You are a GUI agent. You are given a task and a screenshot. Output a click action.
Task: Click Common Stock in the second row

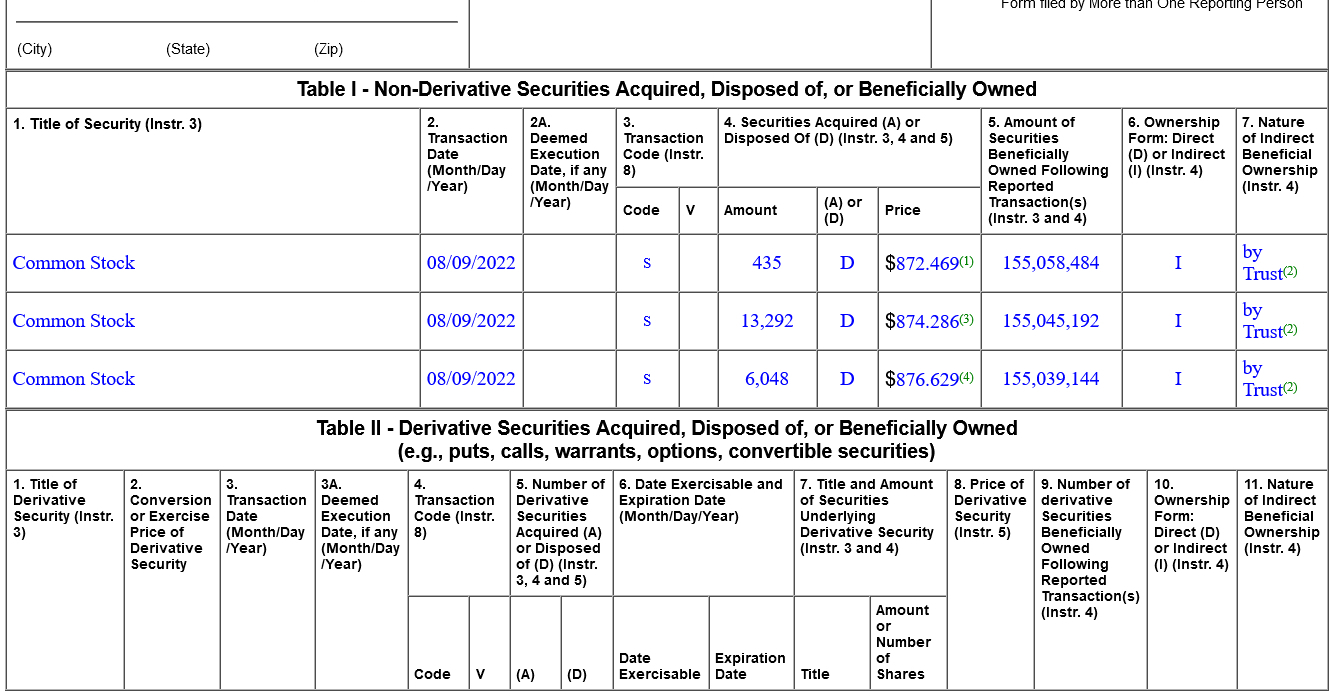pyautogui.click(x=74, y=321)
